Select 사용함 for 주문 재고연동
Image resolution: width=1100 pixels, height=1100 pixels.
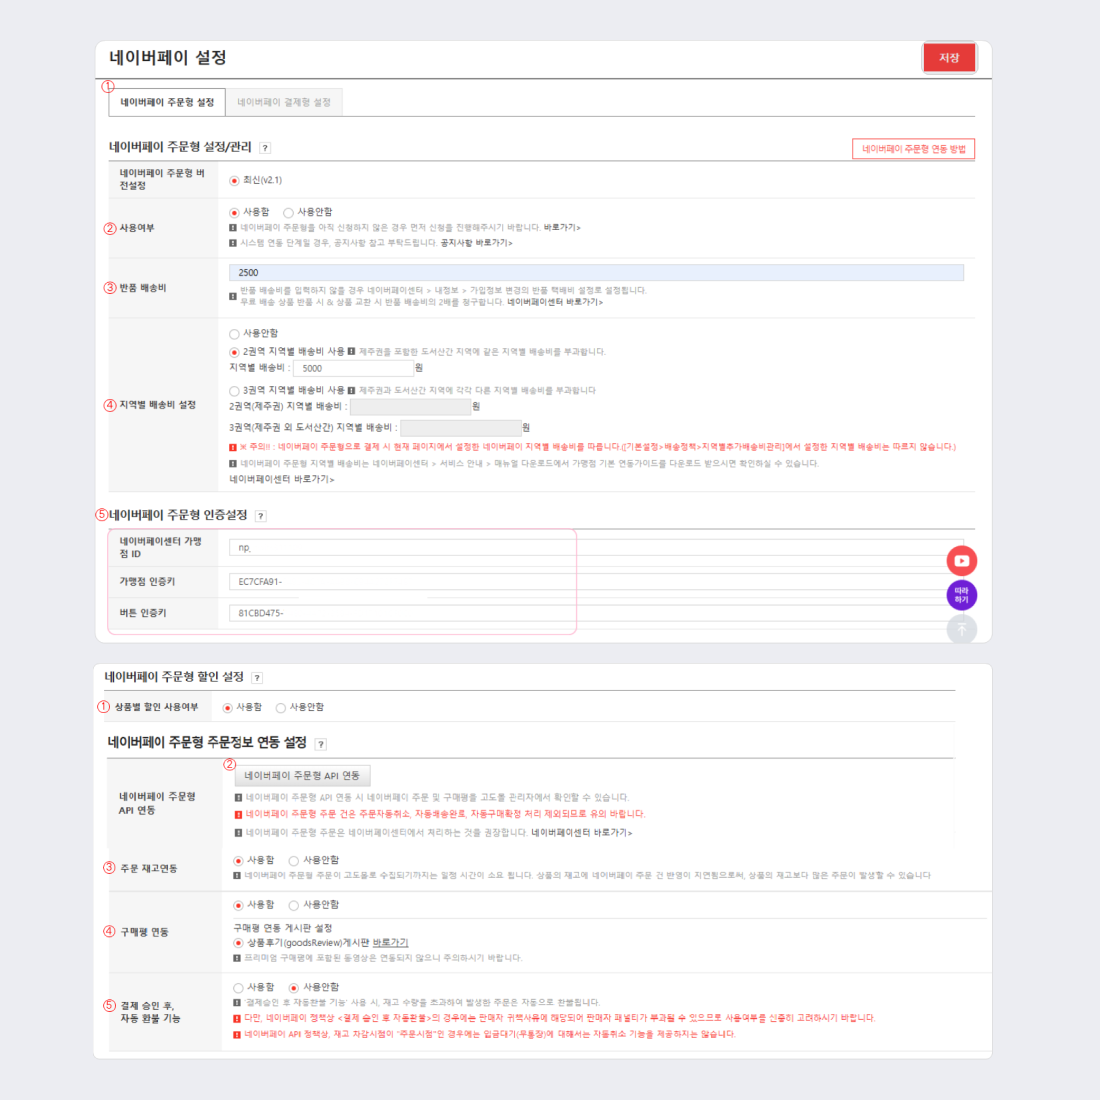point(239,861)
